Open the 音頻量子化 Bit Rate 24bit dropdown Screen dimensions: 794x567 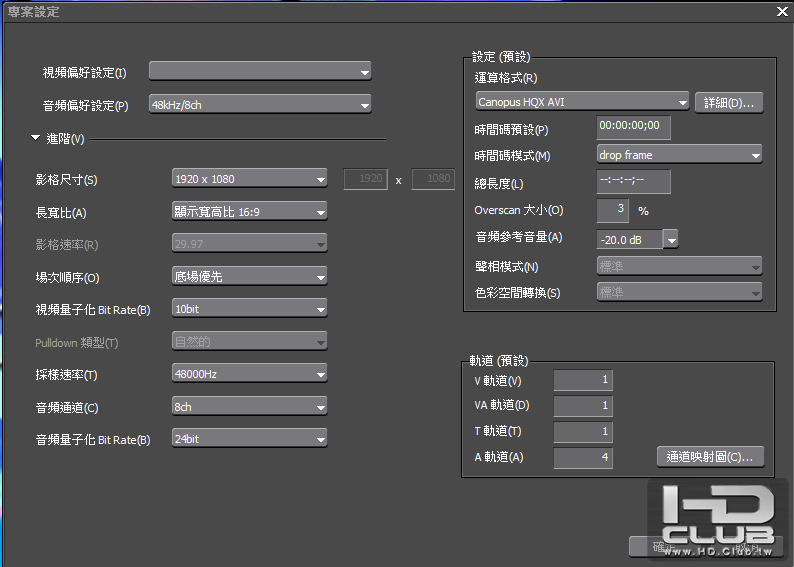point(249,439)
